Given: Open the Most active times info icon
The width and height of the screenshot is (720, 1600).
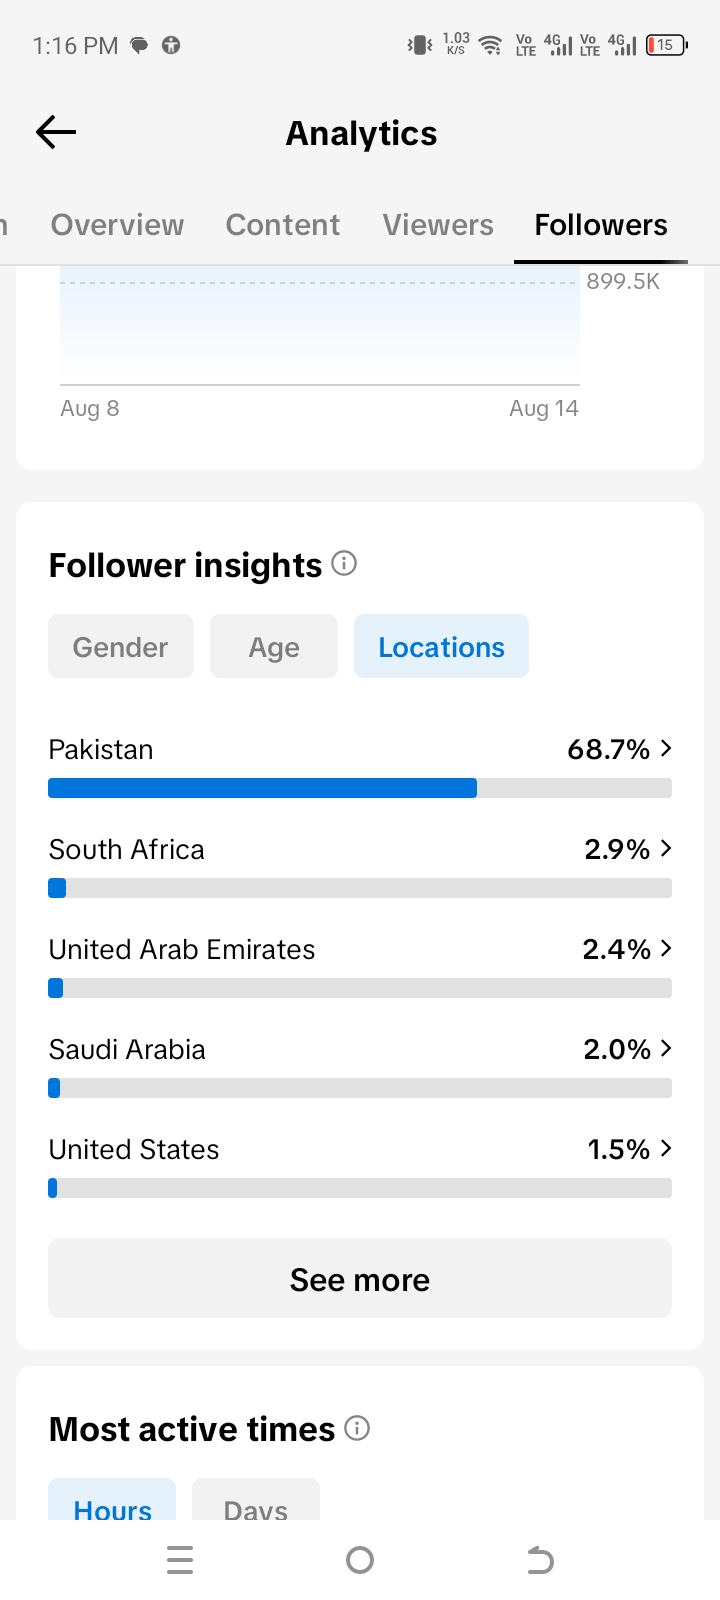Looking at the screenshot, I should tap(357, 1428).
